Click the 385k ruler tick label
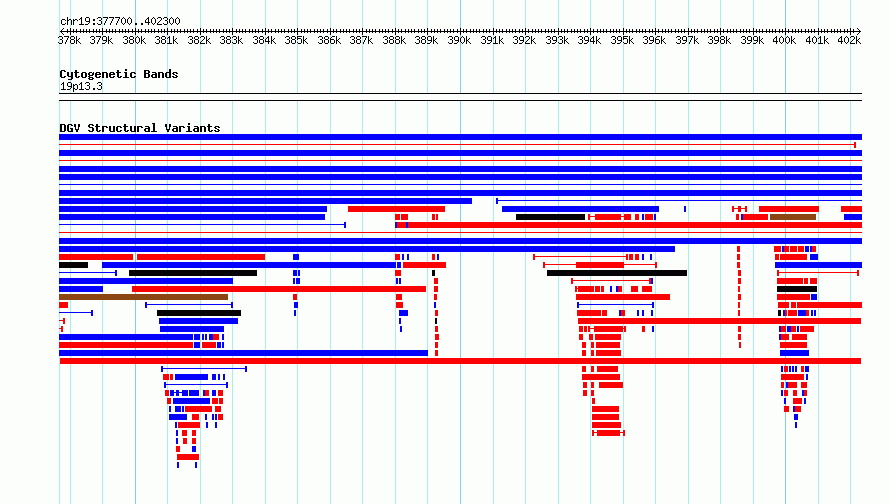890x504 pixels. click(297, 40)
